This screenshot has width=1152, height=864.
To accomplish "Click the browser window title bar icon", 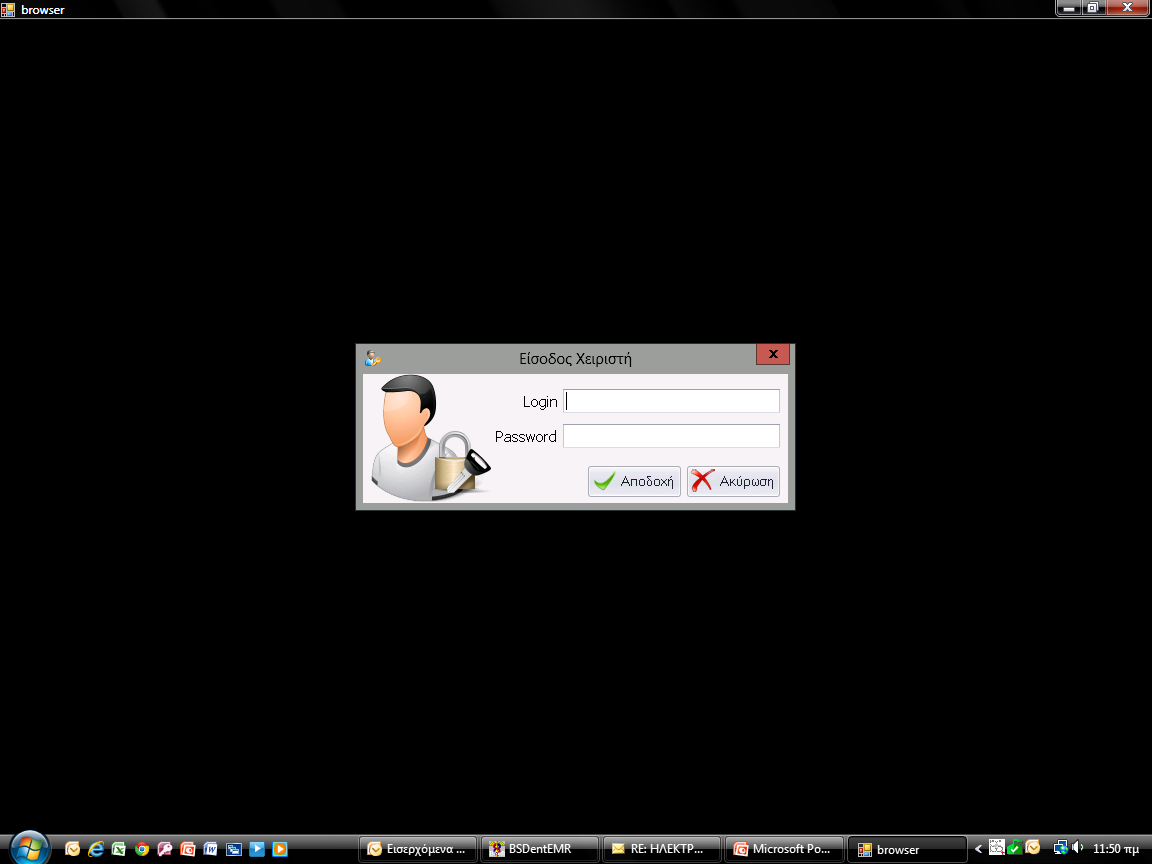I will [x=8, y=10].
